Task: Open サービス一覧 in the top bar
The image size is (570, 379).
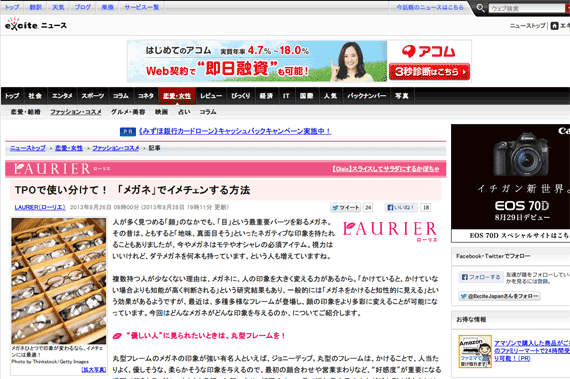Action: coord(142,7)
